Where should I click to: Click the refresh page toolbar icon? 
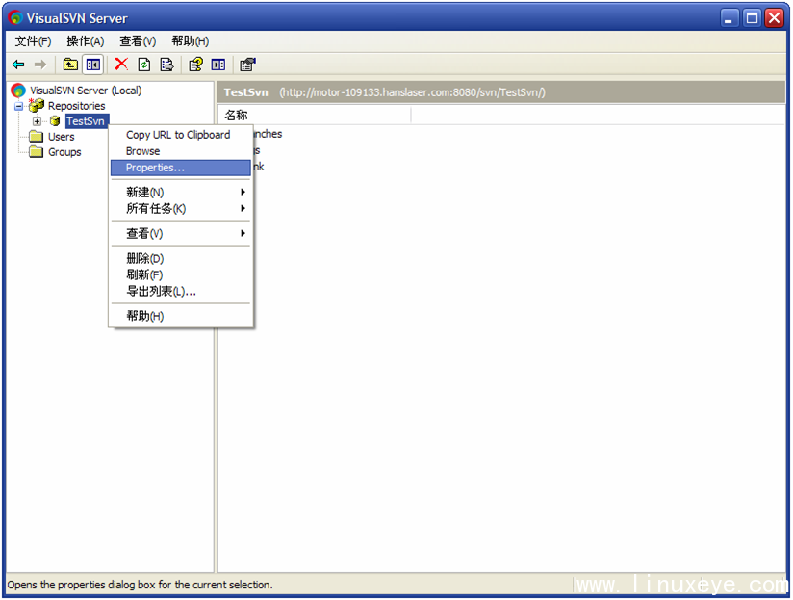[x=145, y=64]
